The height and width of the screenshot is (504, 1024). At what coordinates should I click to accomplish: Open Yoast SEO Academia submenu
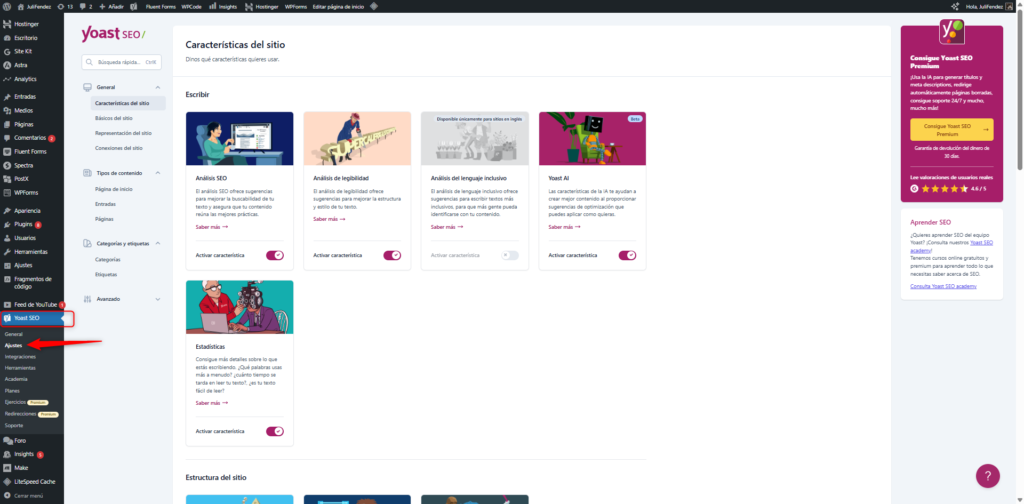point(16,379)
